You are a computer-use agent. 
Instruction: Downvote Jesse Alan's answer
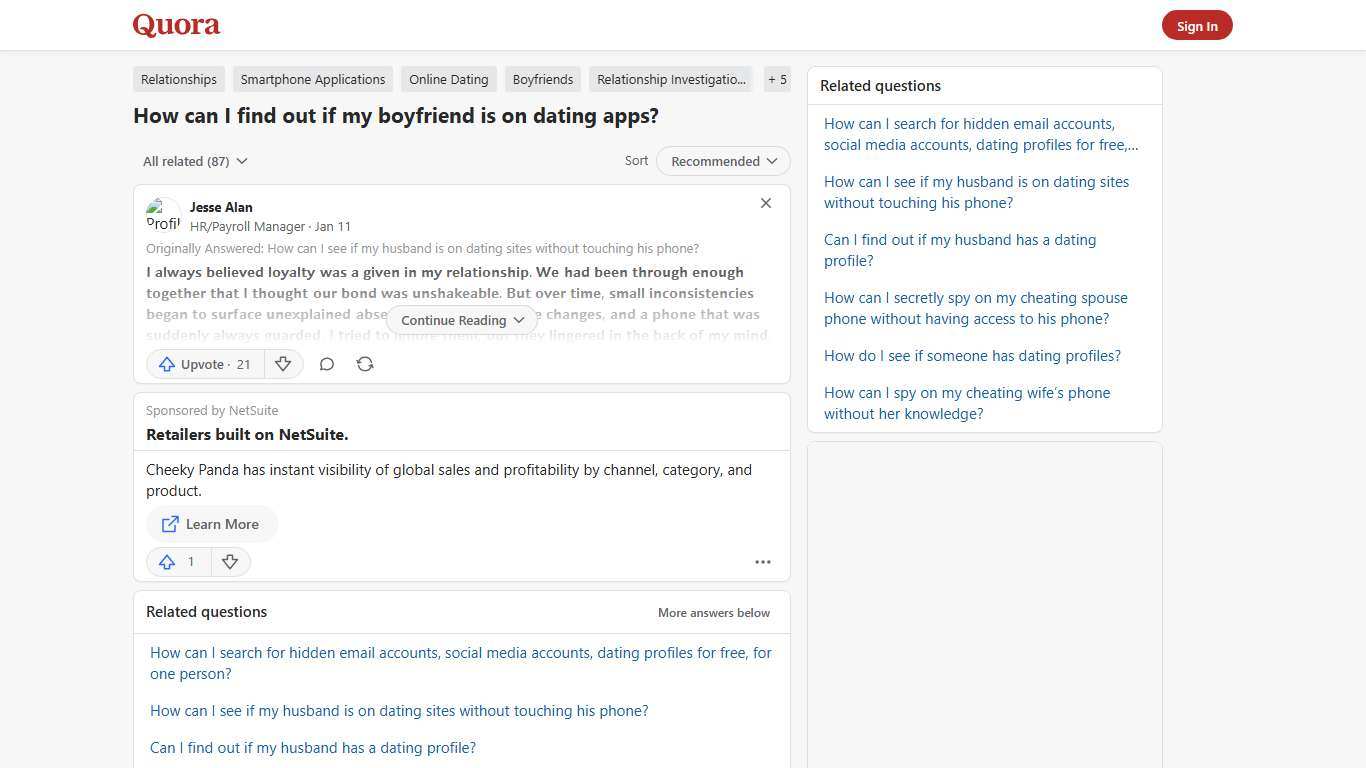click(283, 364)
